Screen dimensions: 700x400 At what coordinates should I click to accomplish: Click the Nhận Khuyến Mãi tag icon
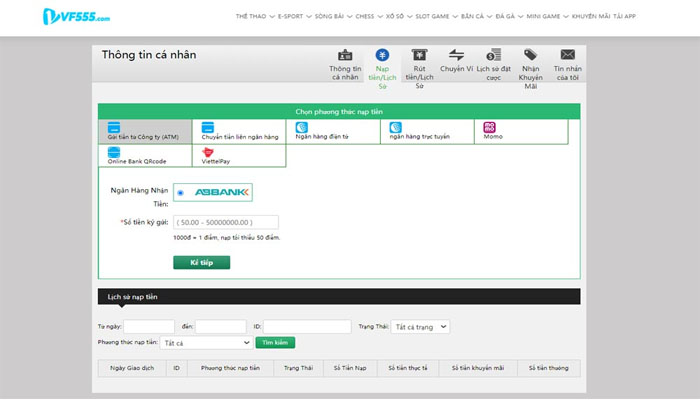tap(531, 56)
